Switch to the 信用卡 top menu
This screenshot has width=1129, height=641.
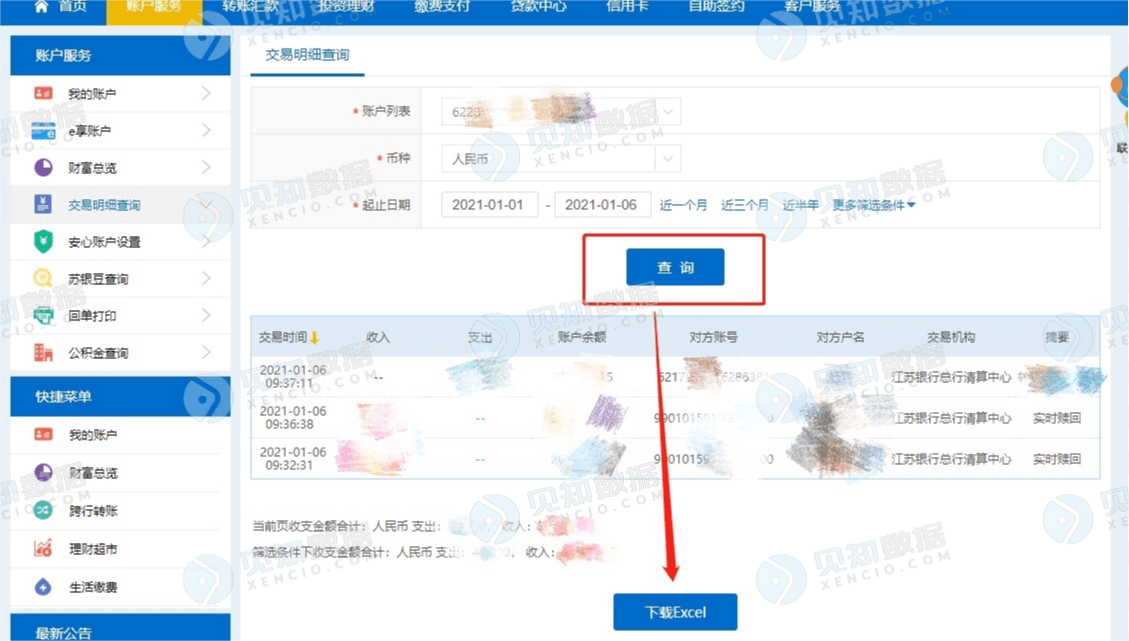[x=626, y=6]
